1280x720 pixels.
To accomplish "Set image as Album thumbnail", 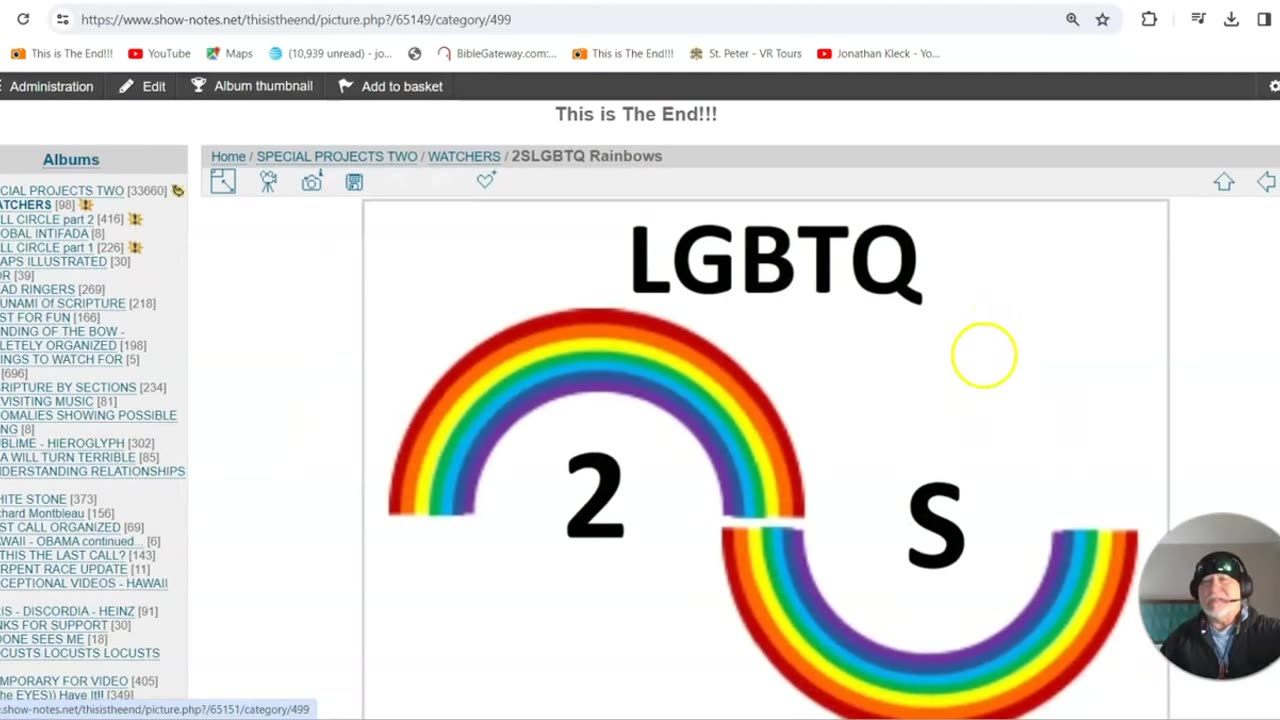I will 252,86.
